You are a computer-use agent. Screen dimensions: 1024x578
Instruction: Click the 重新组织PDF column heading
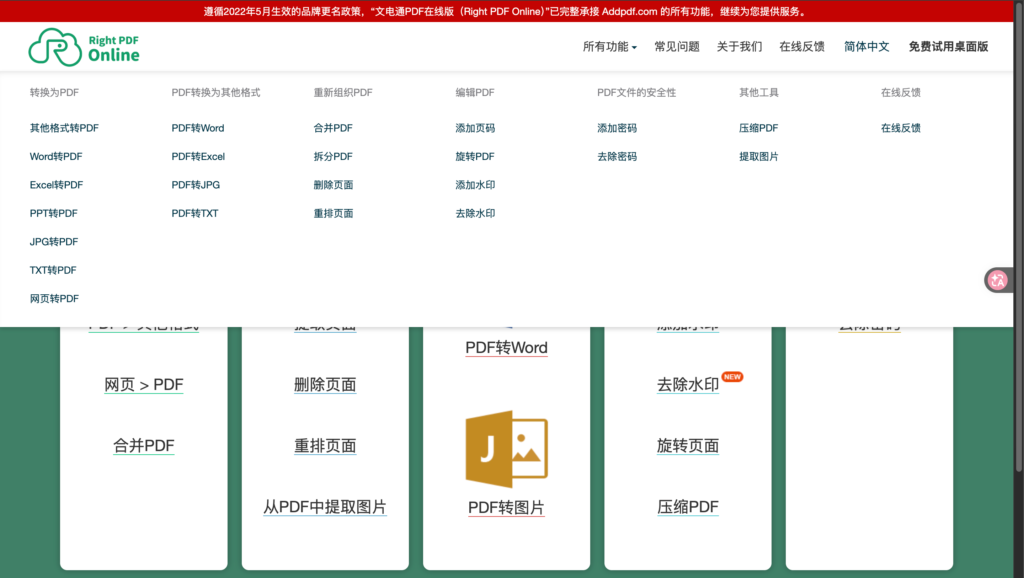pos(343,92)
